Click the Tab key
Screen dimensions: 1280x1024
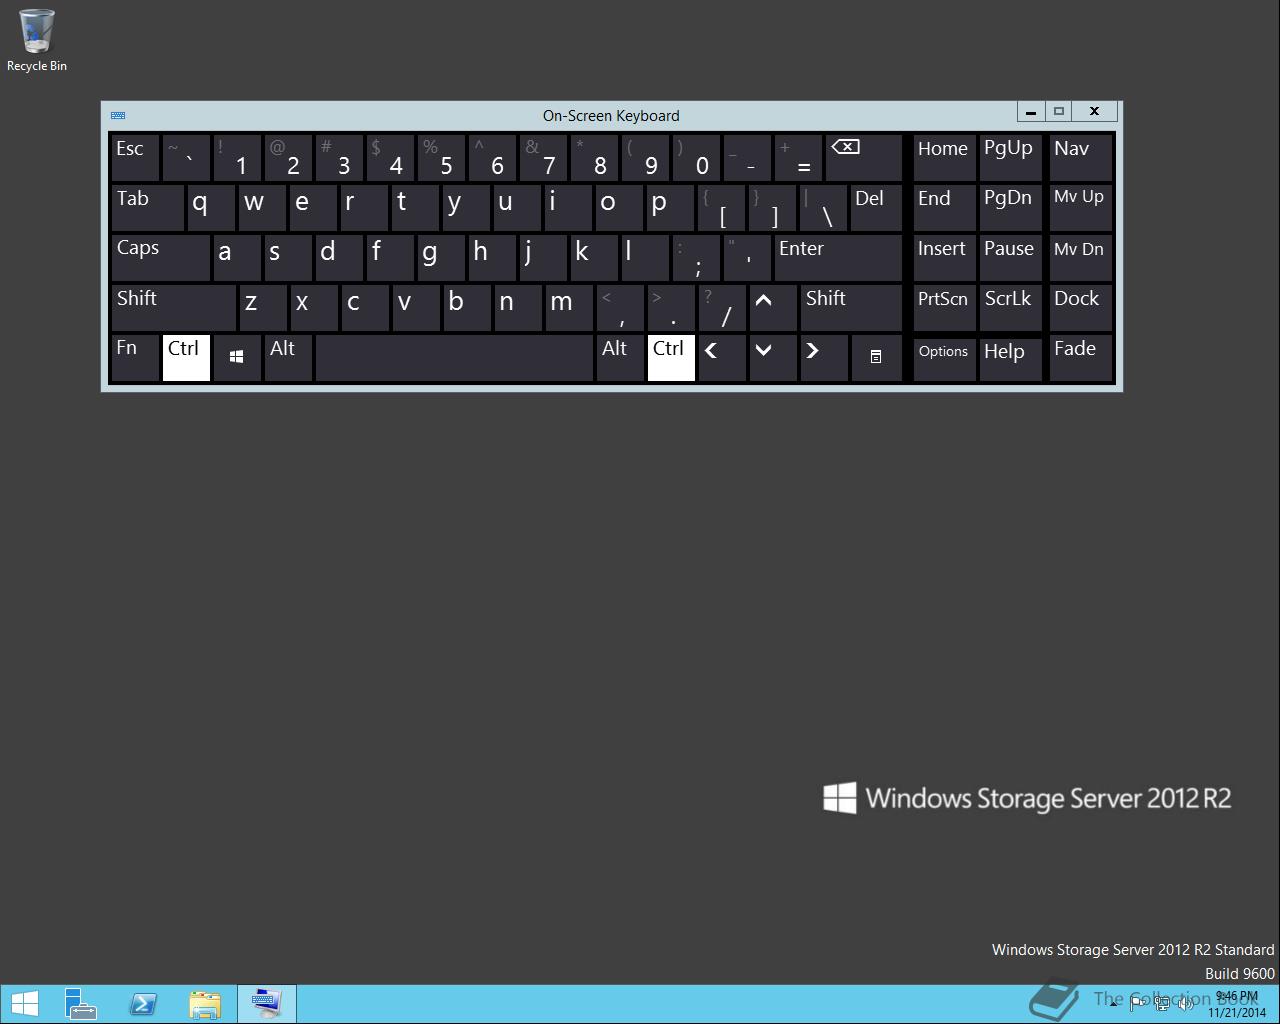tap(148, 208)
